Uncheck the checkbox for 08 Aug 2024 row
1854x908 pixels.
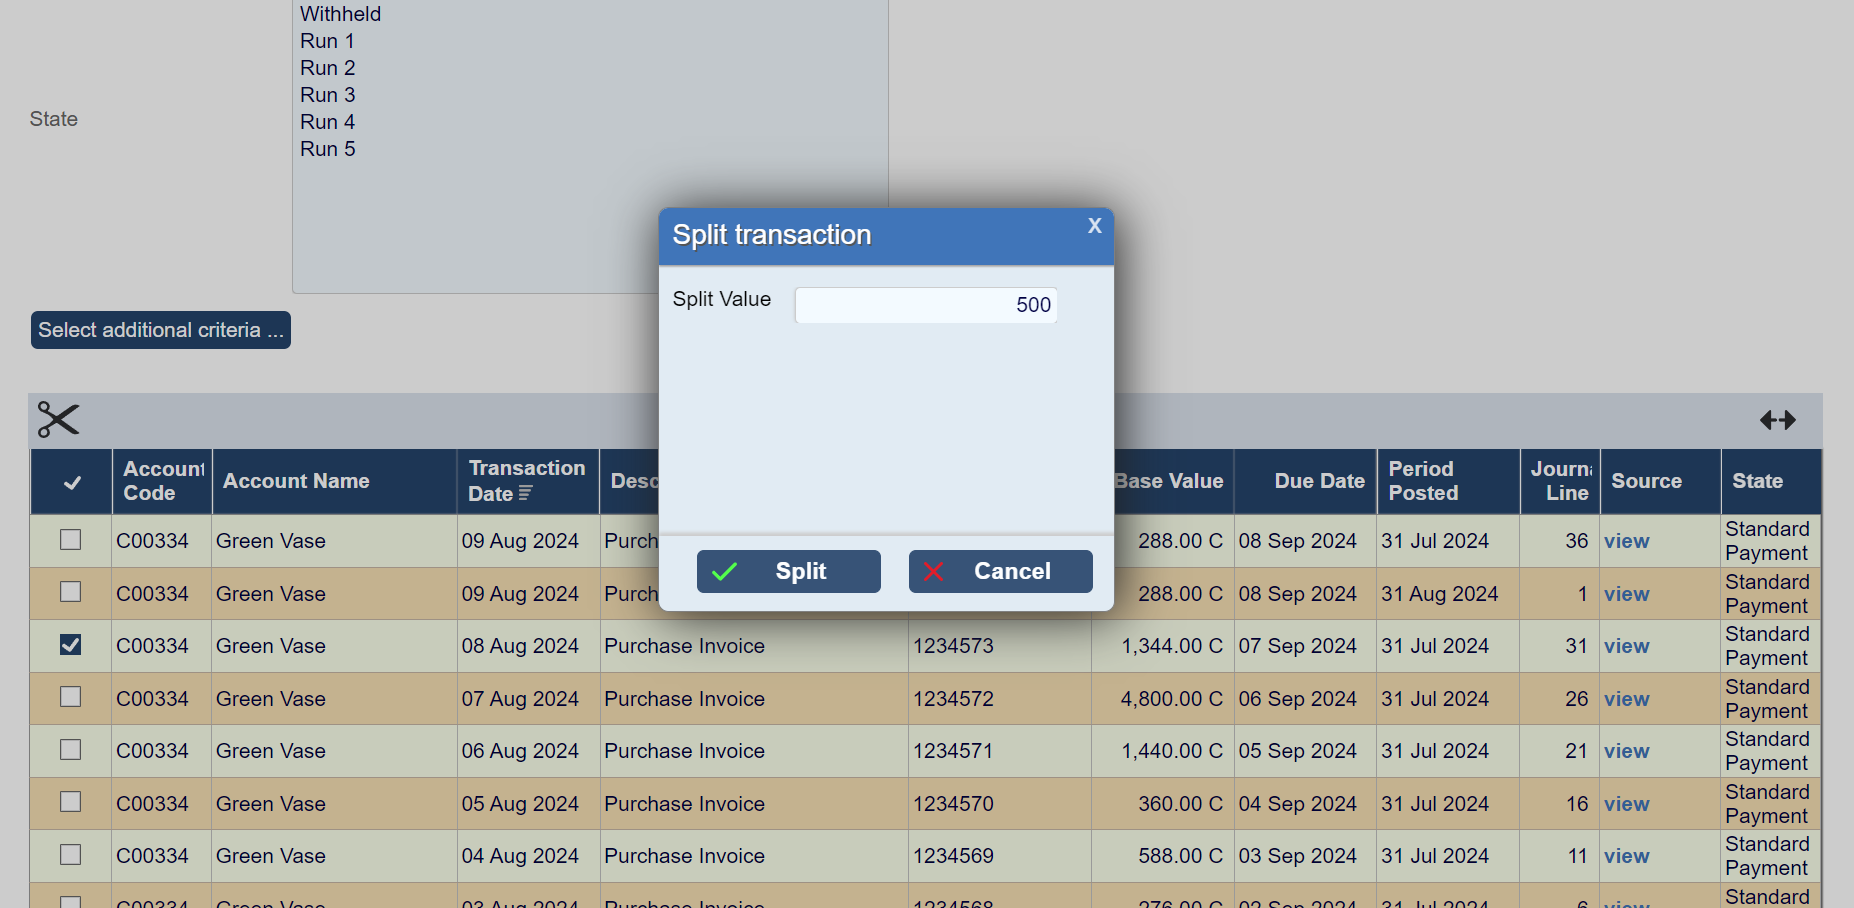(x=70, y=645)
